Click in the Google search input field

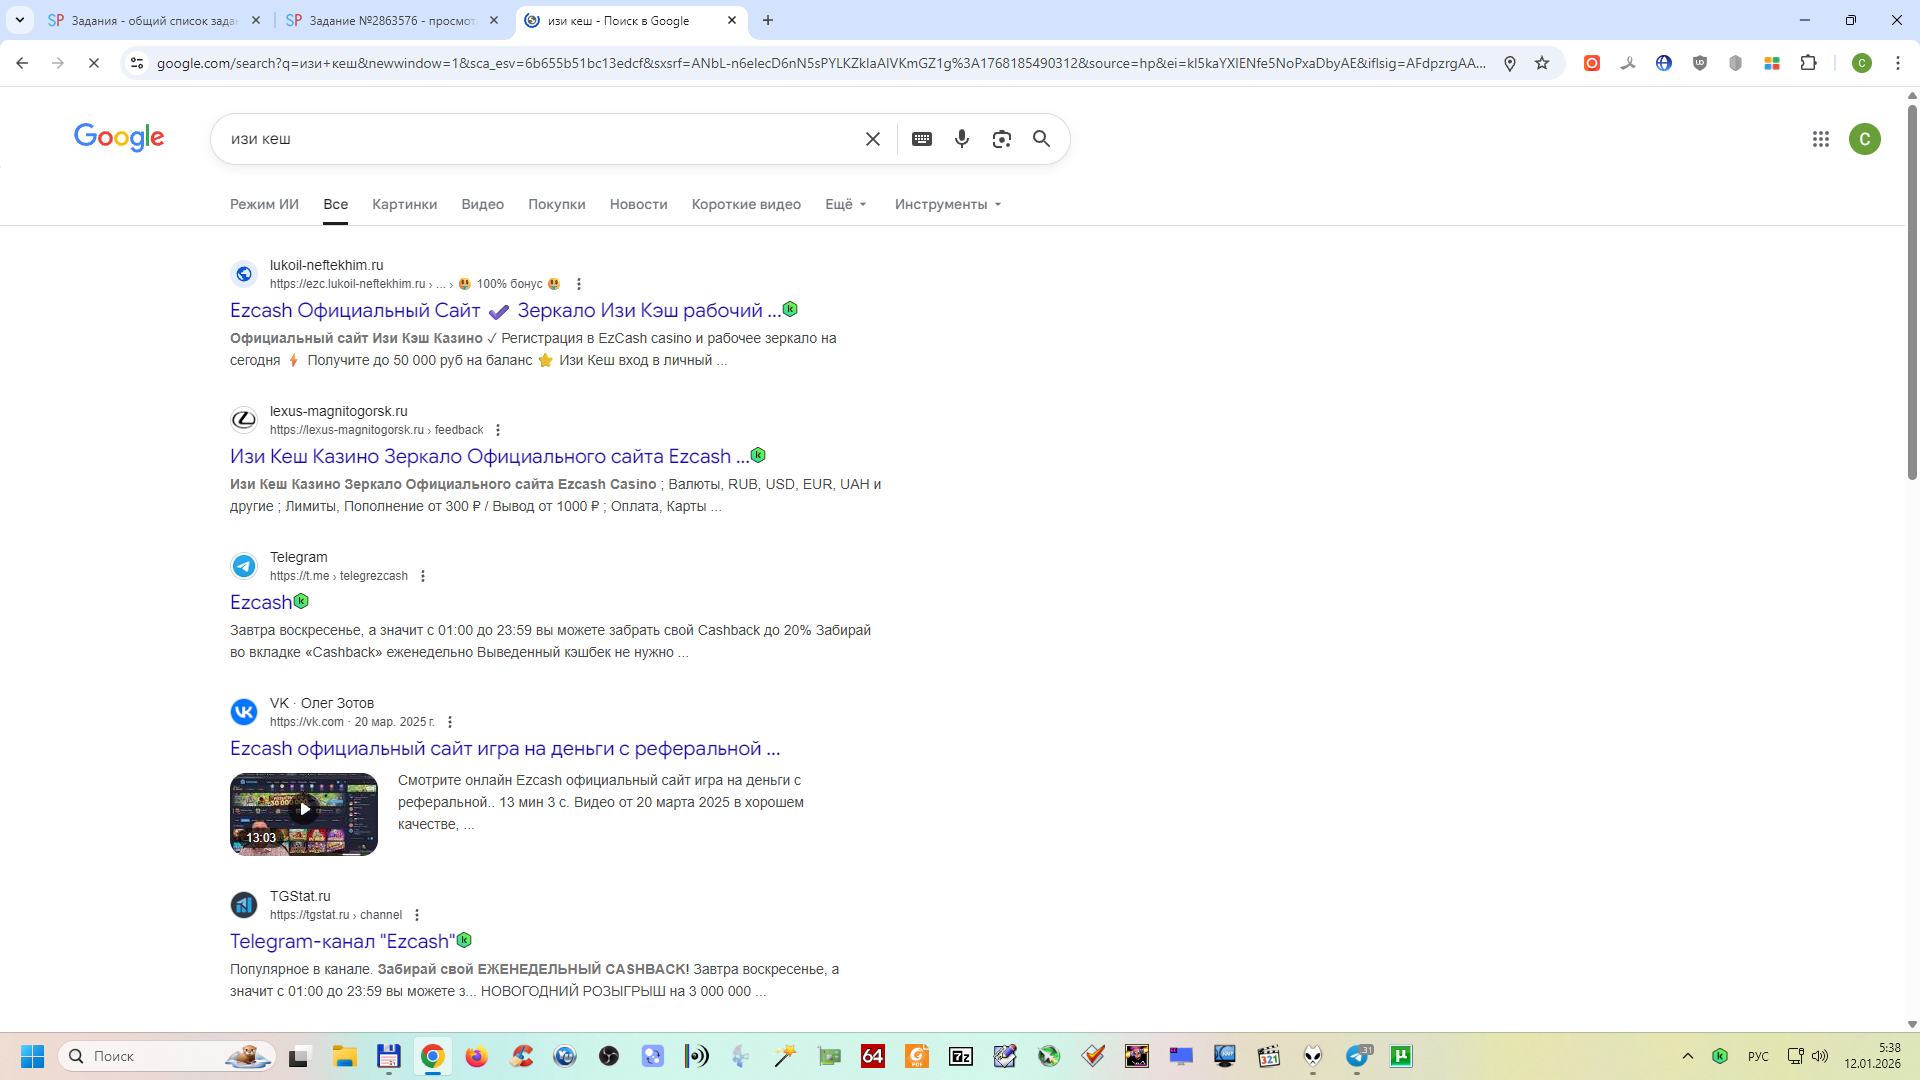tap(540, 139)
